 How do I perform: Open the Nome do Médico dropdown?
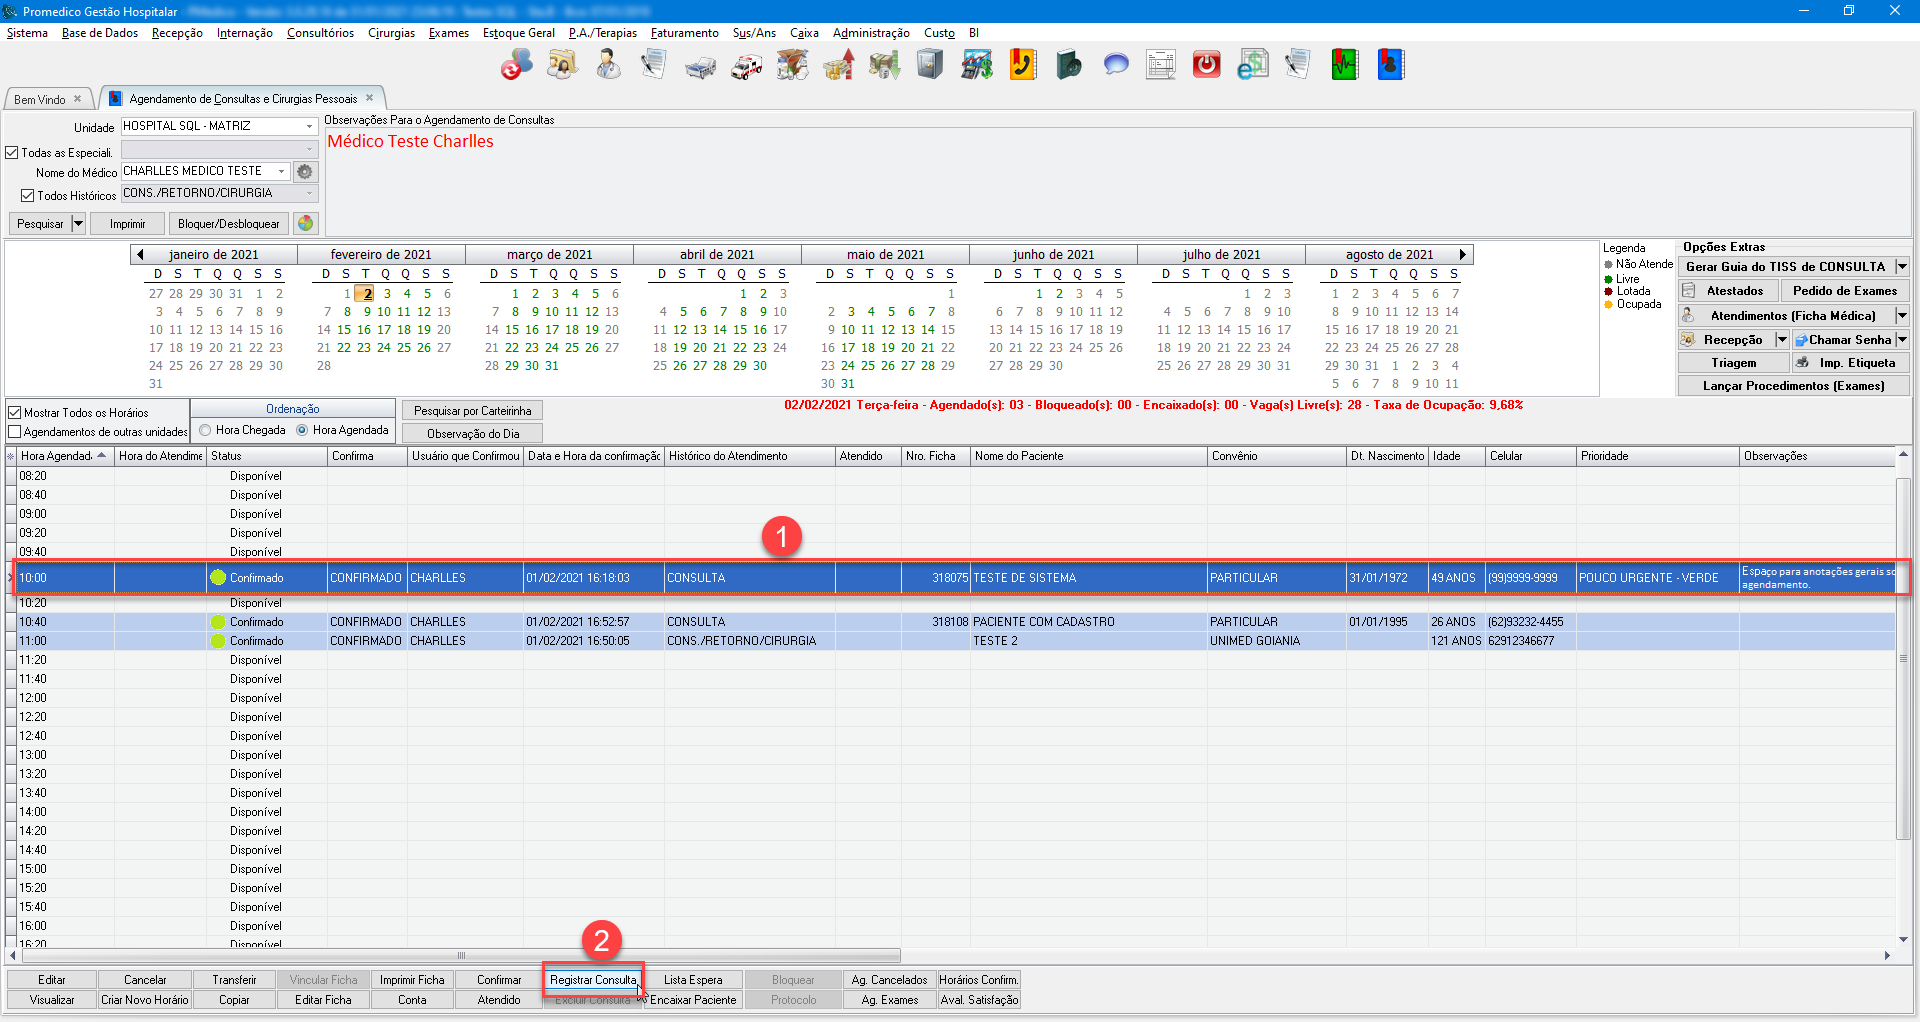click(x=281, y=172)
